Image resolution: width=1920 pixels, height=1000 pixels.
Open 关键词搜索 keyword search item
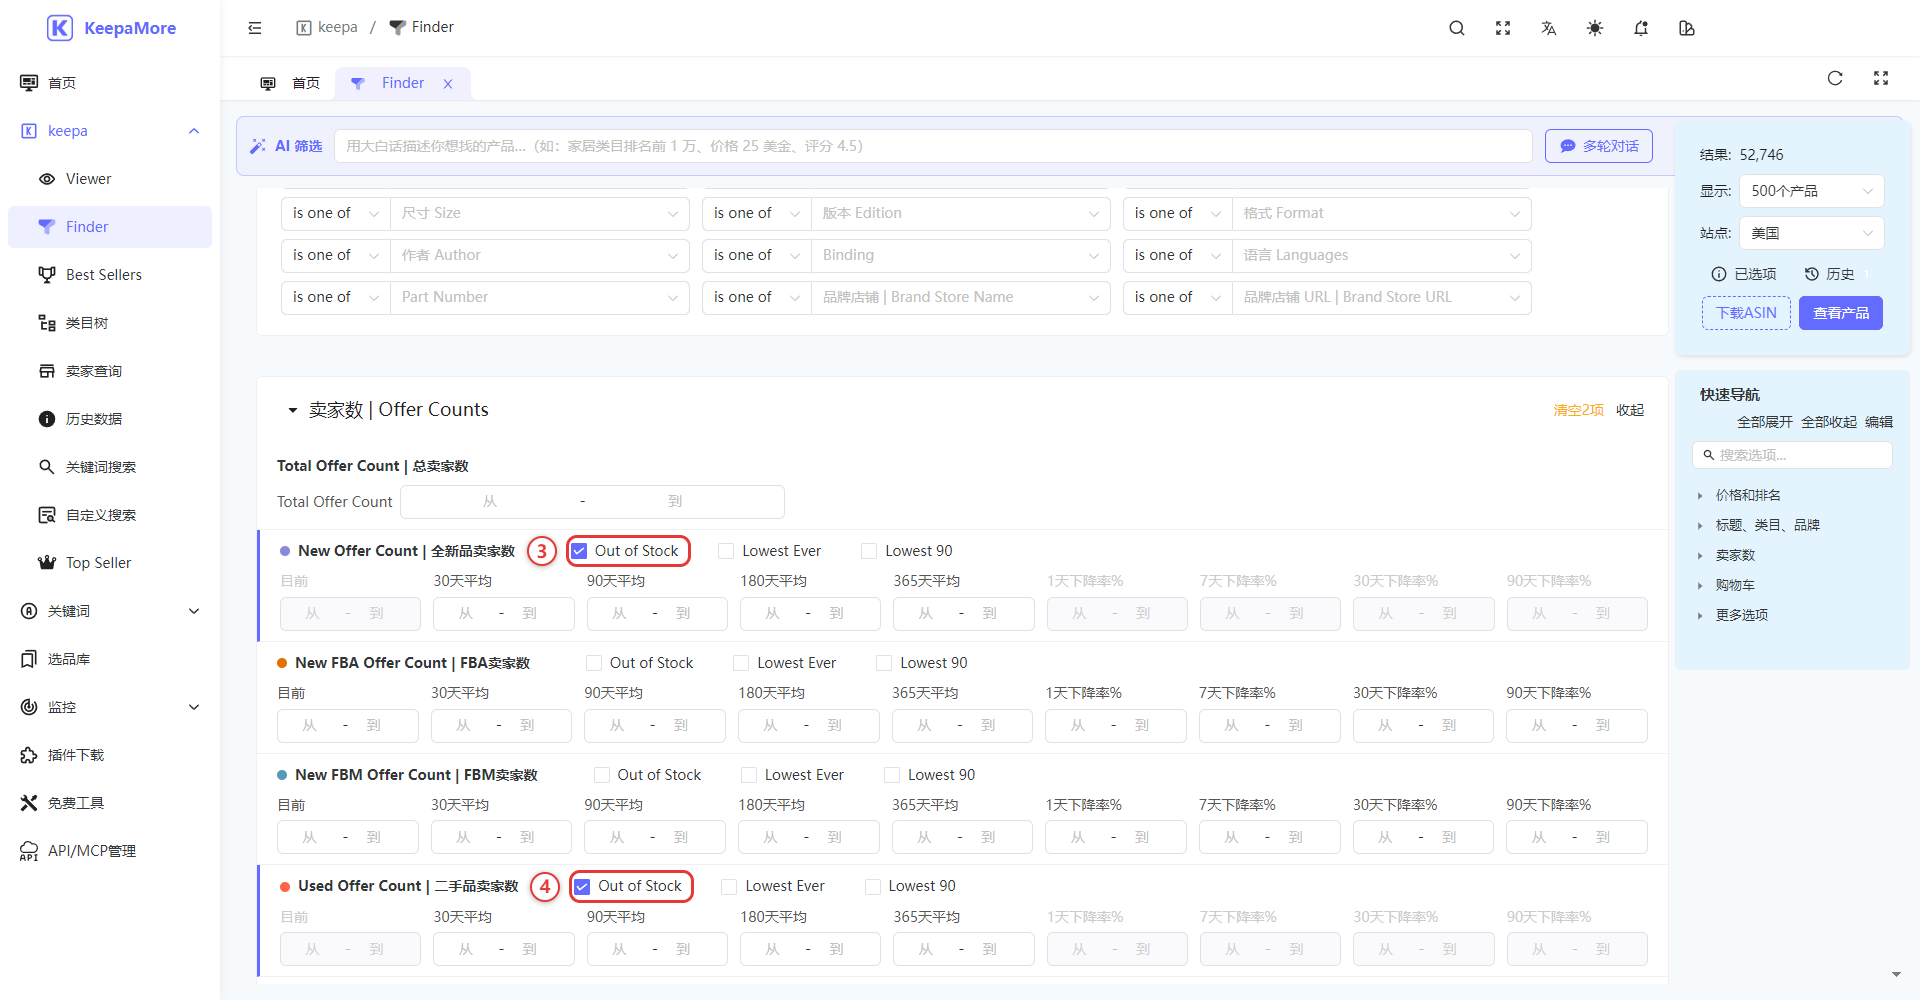pyautogui.click(x=110, y=467)
